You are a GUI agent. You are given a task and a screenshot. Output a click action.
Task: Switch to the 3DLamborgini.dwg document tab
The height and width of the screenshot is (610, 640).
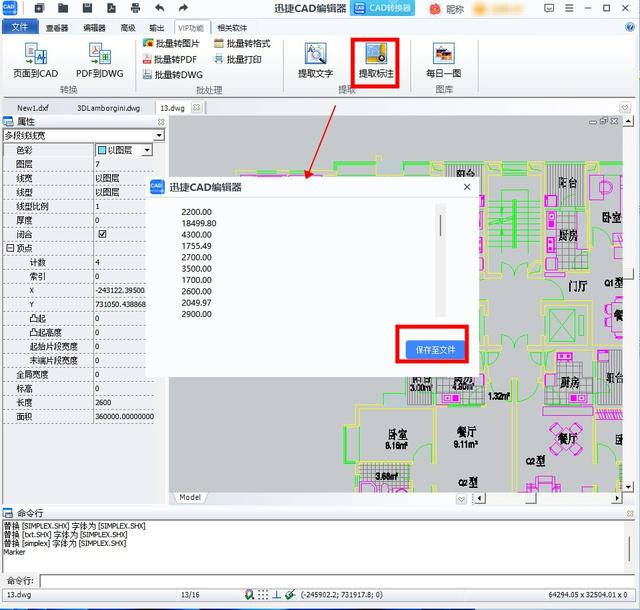click(109, 108)
